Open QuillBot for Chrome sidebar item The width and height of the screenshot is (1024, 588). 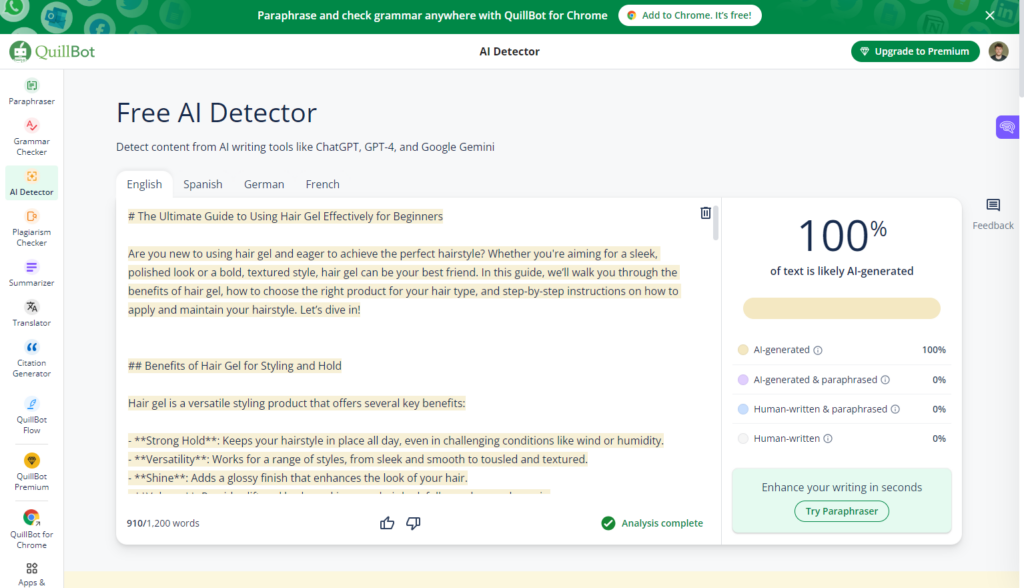(31, 530)
